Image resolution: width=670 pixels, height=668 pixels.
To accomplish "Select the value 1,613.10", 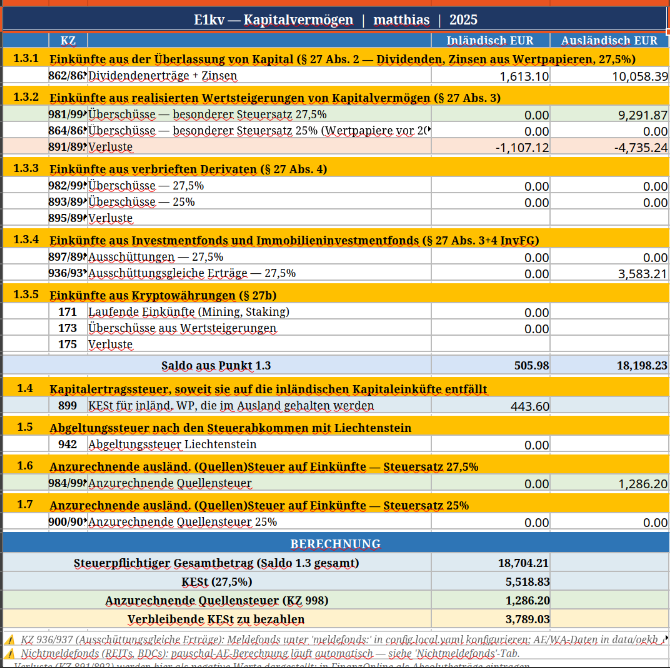I will (491, 76).
